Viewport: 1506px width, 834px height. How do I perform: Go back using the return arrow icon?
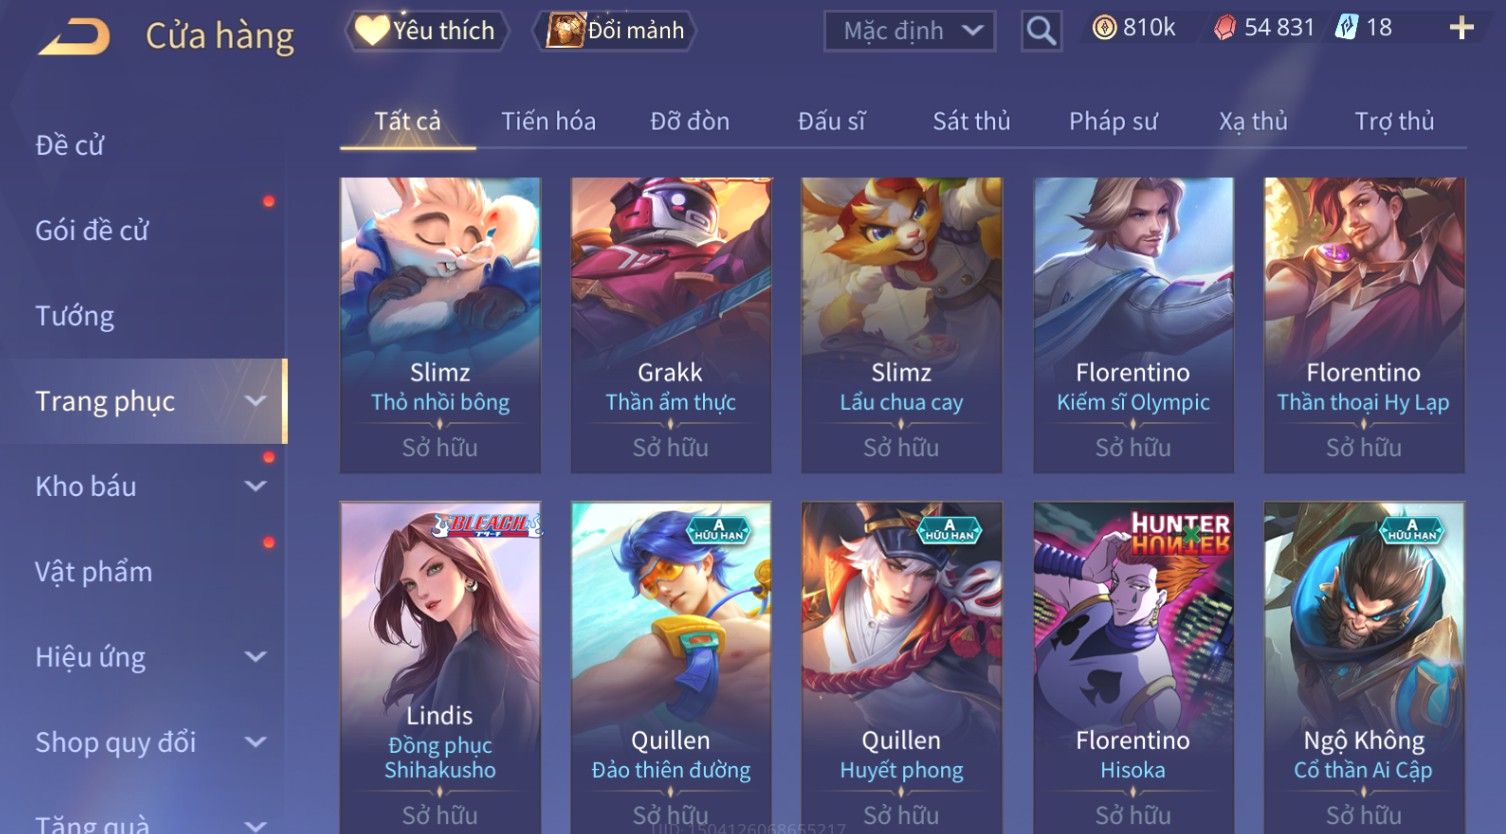(73, 37)
